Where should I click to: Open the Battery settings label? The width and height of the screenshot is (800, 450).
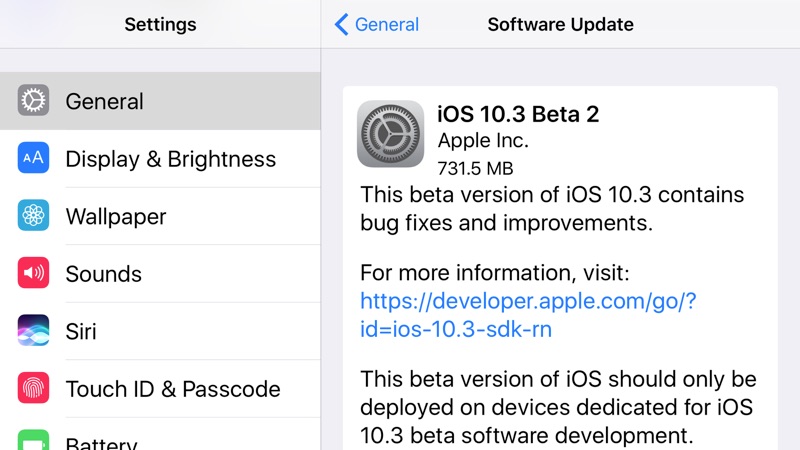(101, 442)
